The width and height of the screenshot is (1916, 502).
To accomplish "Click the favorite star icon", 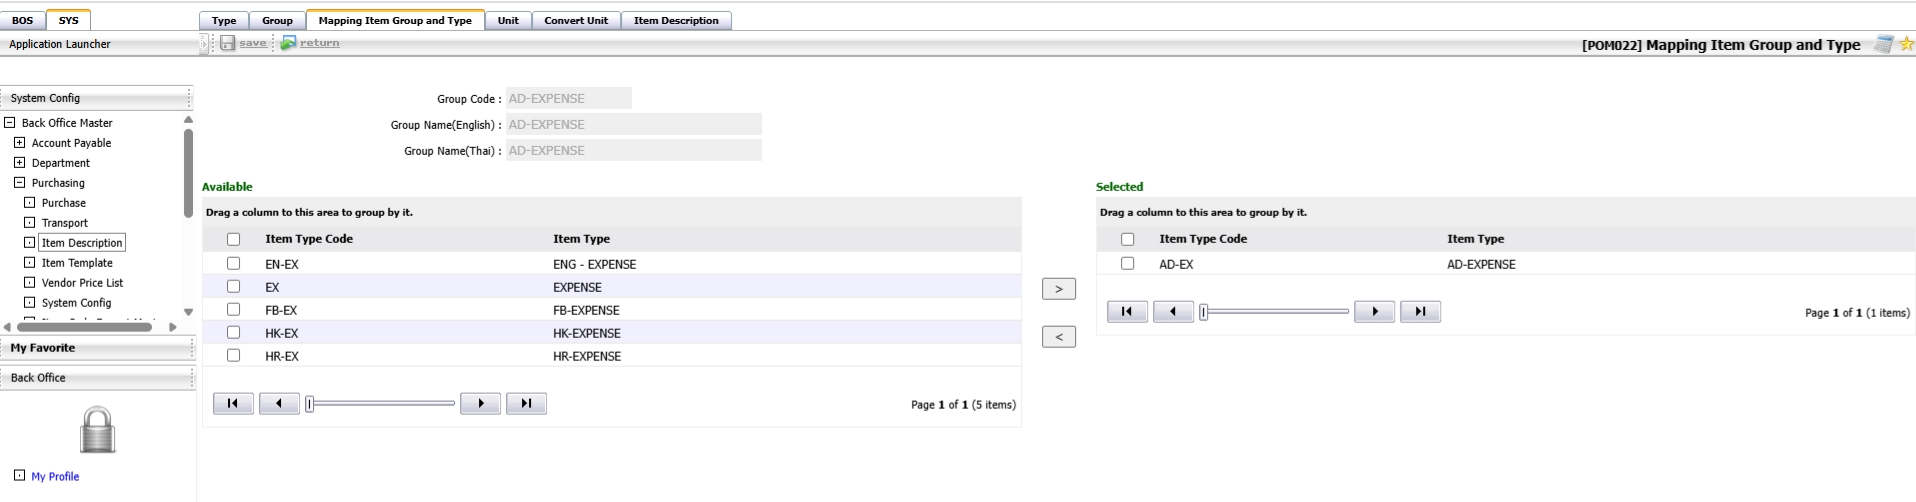I will (x=1906, y=44).
